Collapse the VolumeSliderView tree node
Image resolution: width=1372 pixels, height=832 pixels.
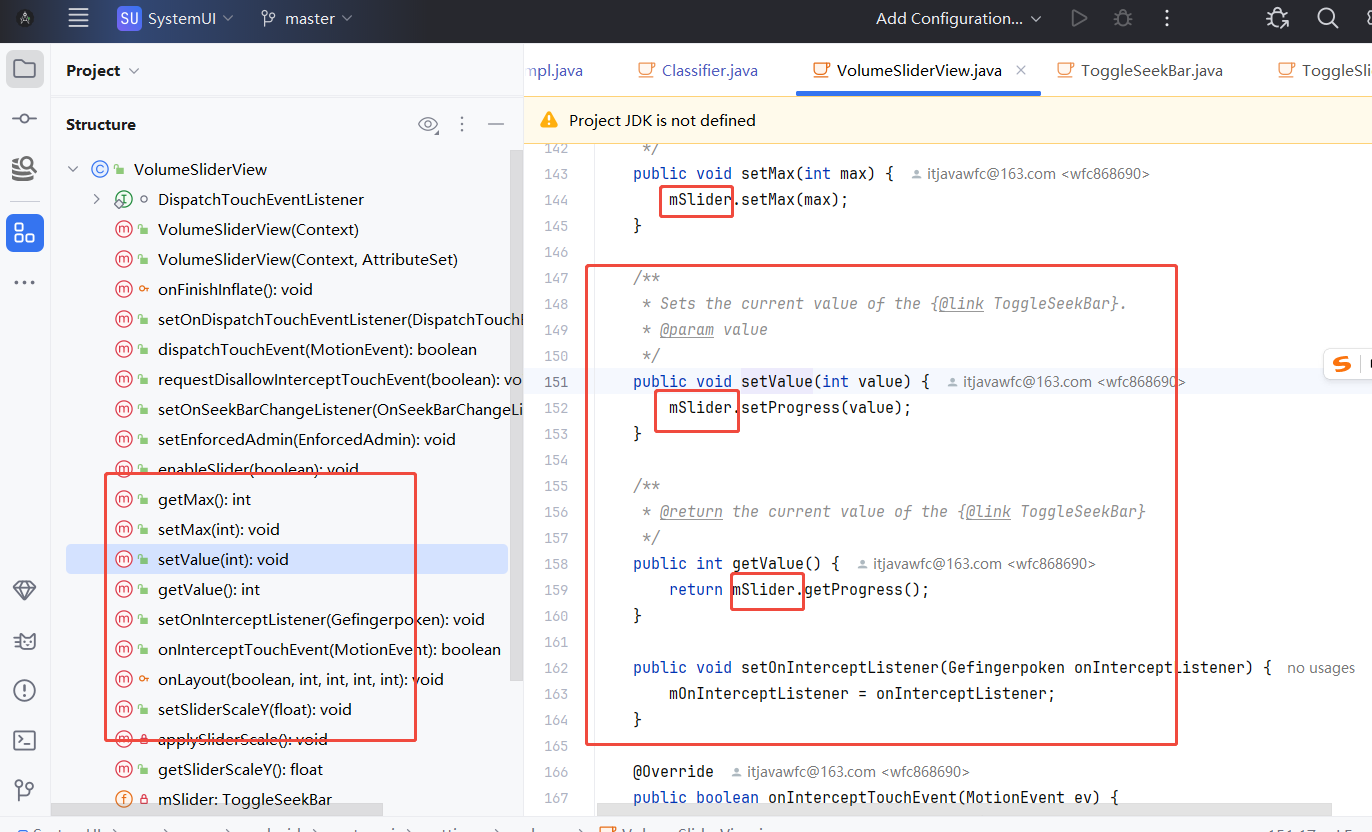[73, 169]
